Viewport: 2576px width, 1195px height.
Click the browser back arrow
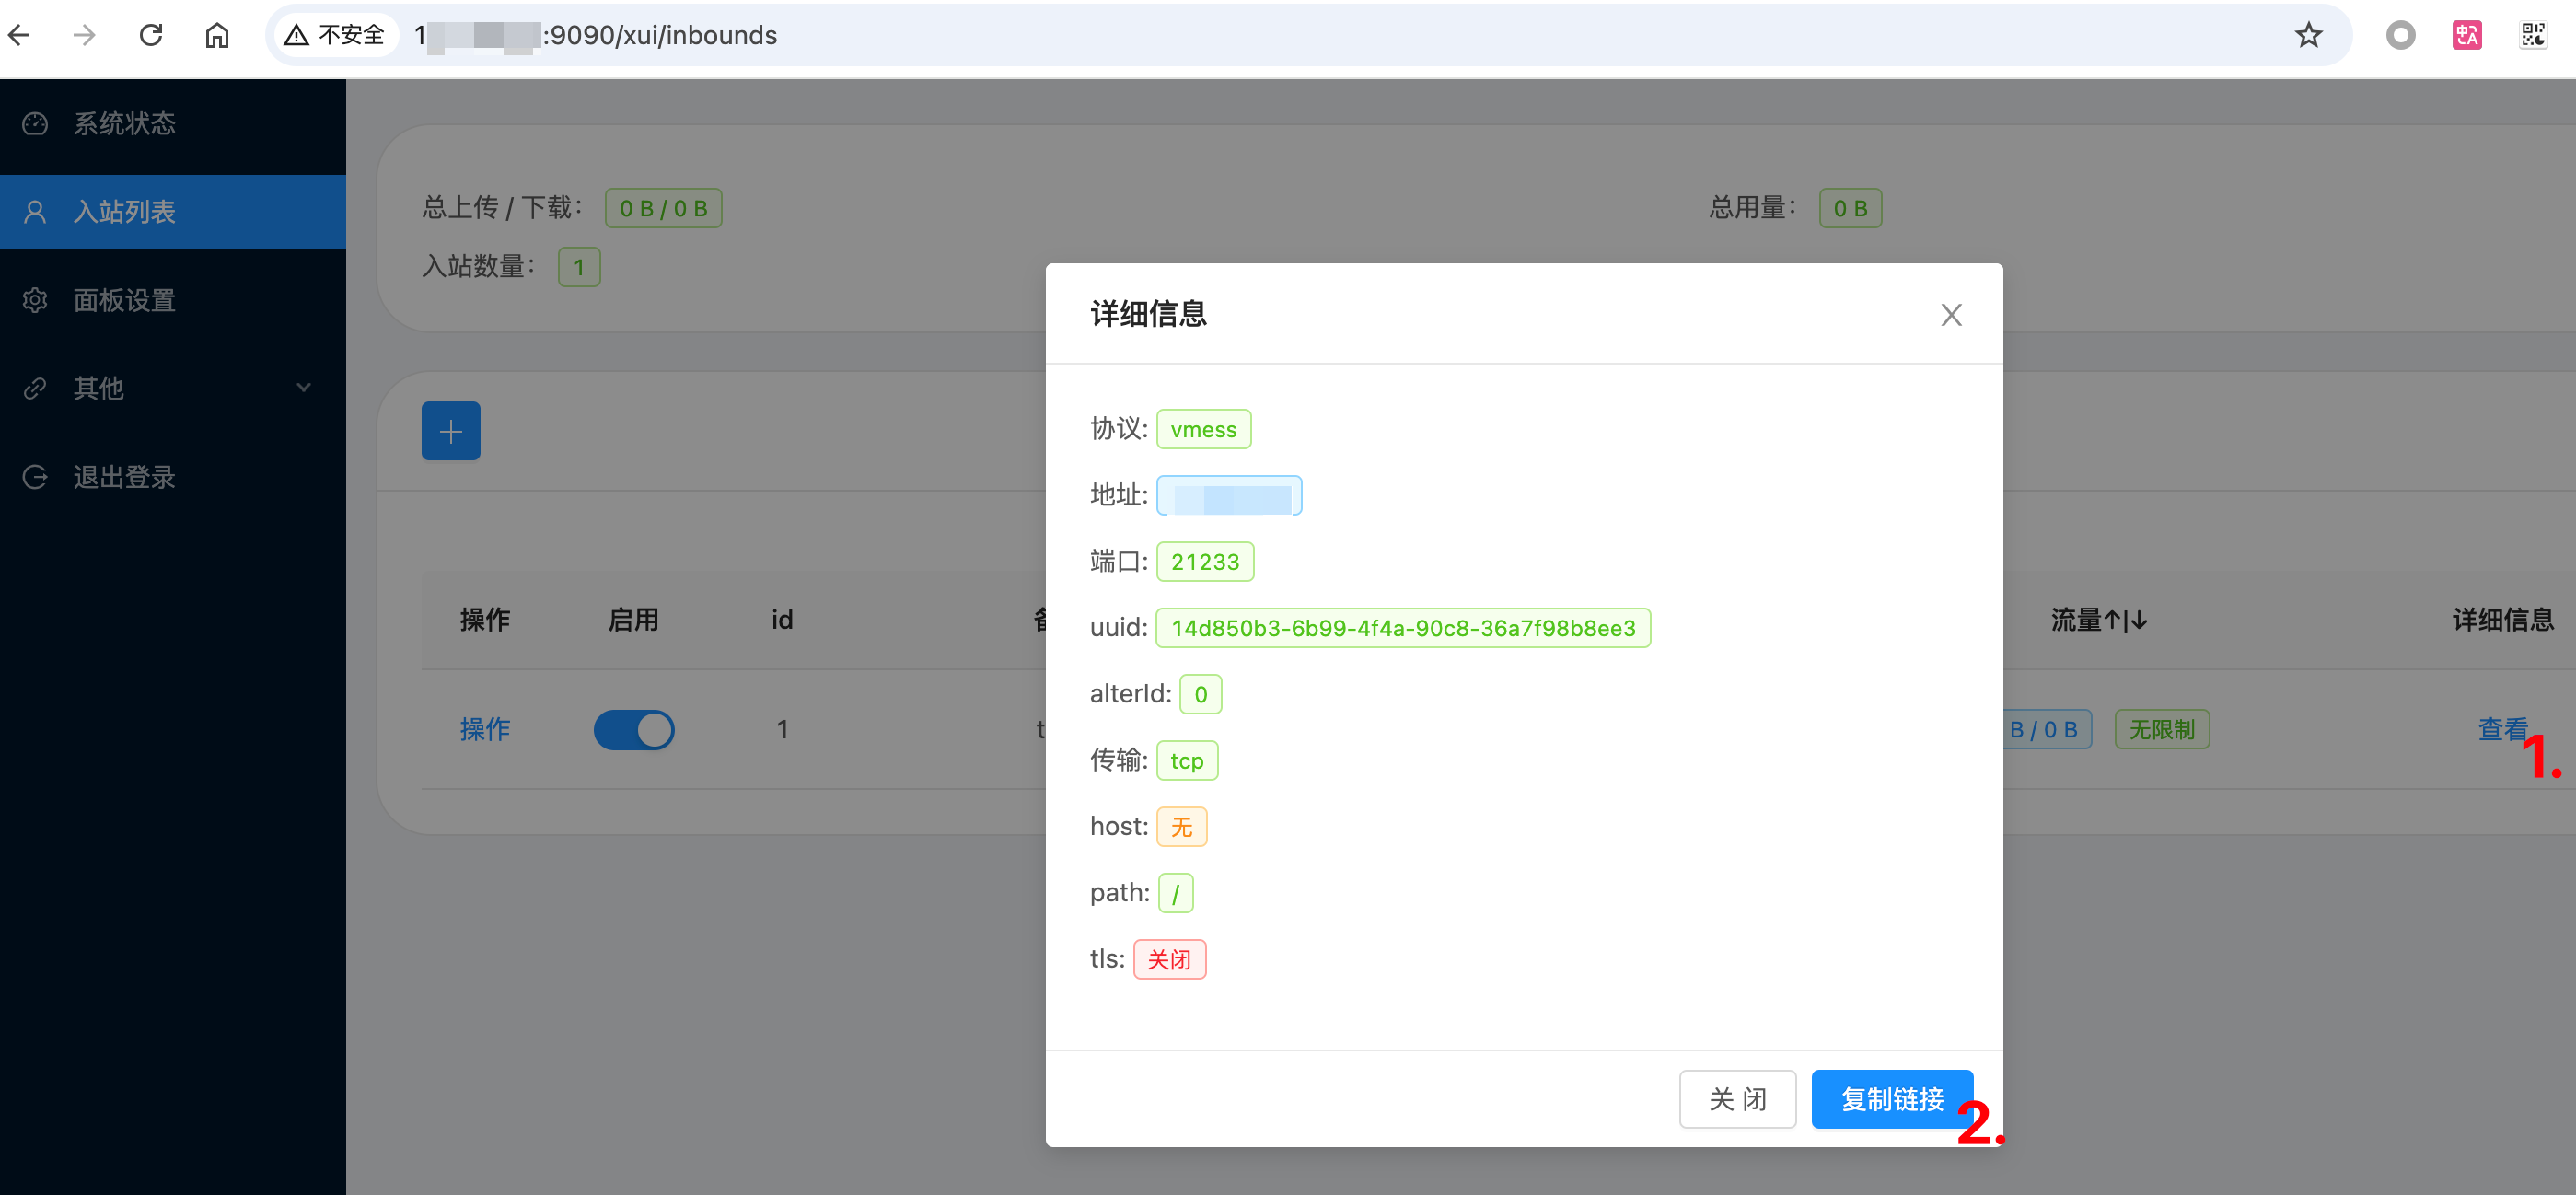(x=20, y=36)
